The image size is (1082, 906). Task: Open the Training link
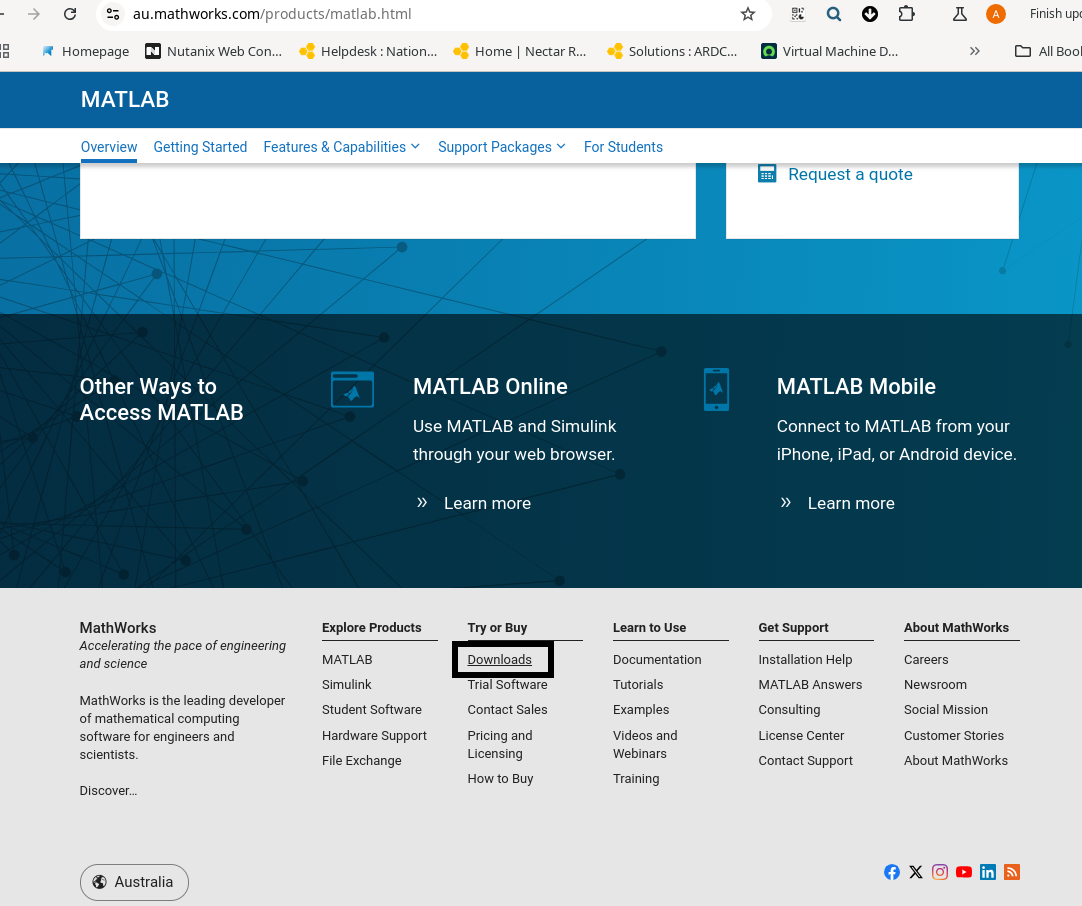[636, 778]
